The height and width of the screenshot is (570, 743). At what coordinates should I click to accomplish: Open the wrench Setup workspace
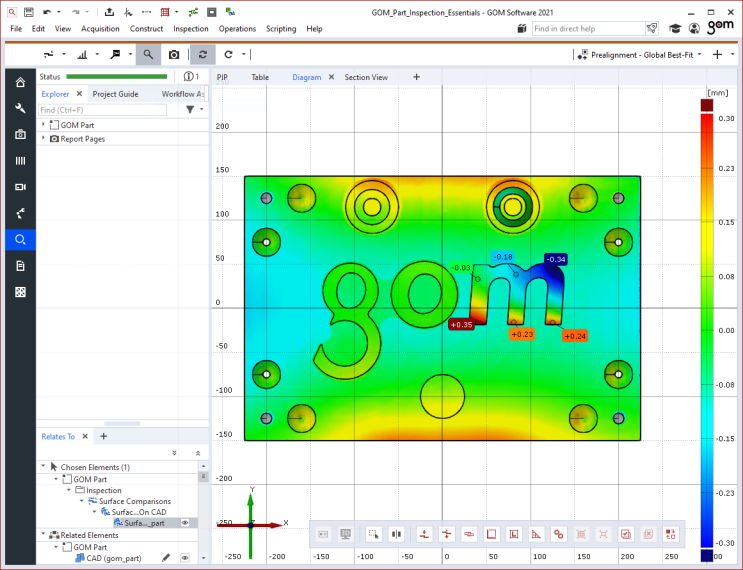[20, 108]
